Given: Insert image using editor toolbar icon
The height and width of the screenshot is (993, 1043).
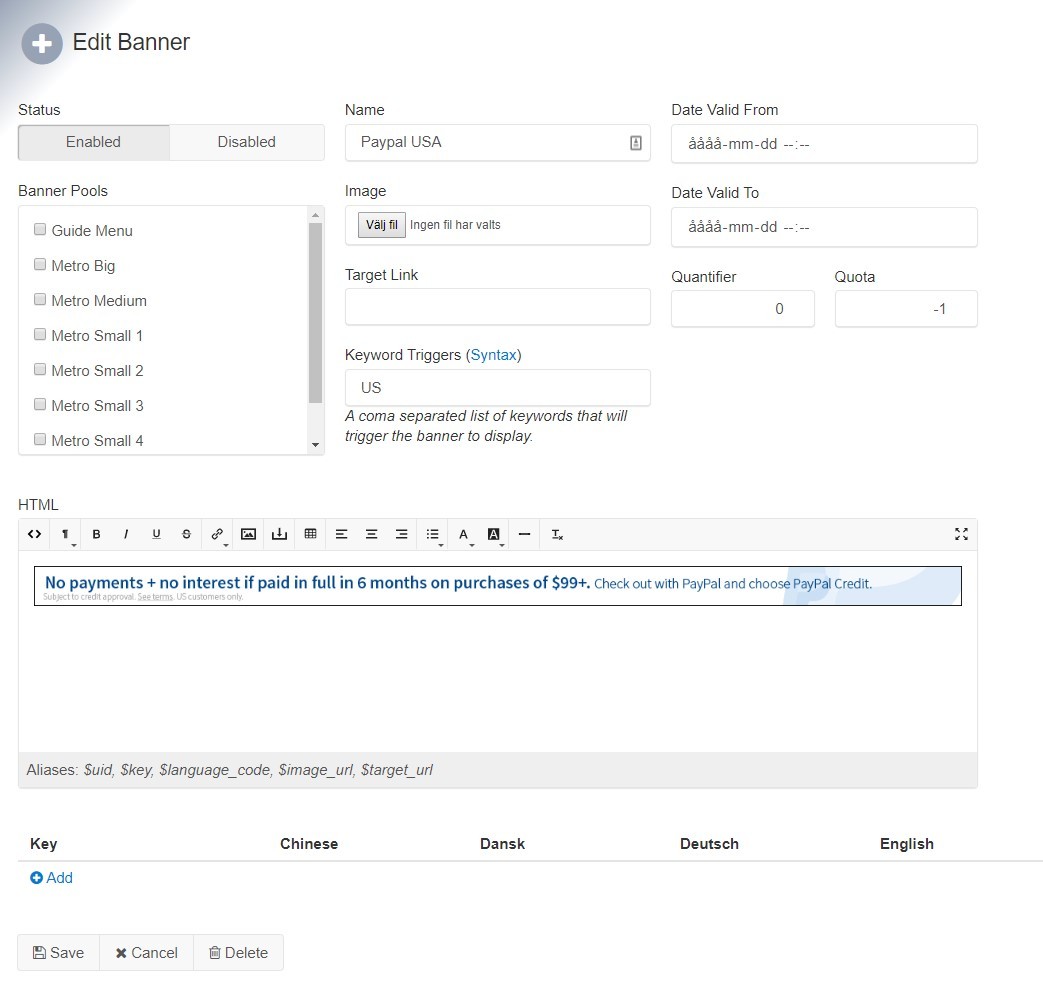Looking at the screenshot, I should [x=248, y=534].
